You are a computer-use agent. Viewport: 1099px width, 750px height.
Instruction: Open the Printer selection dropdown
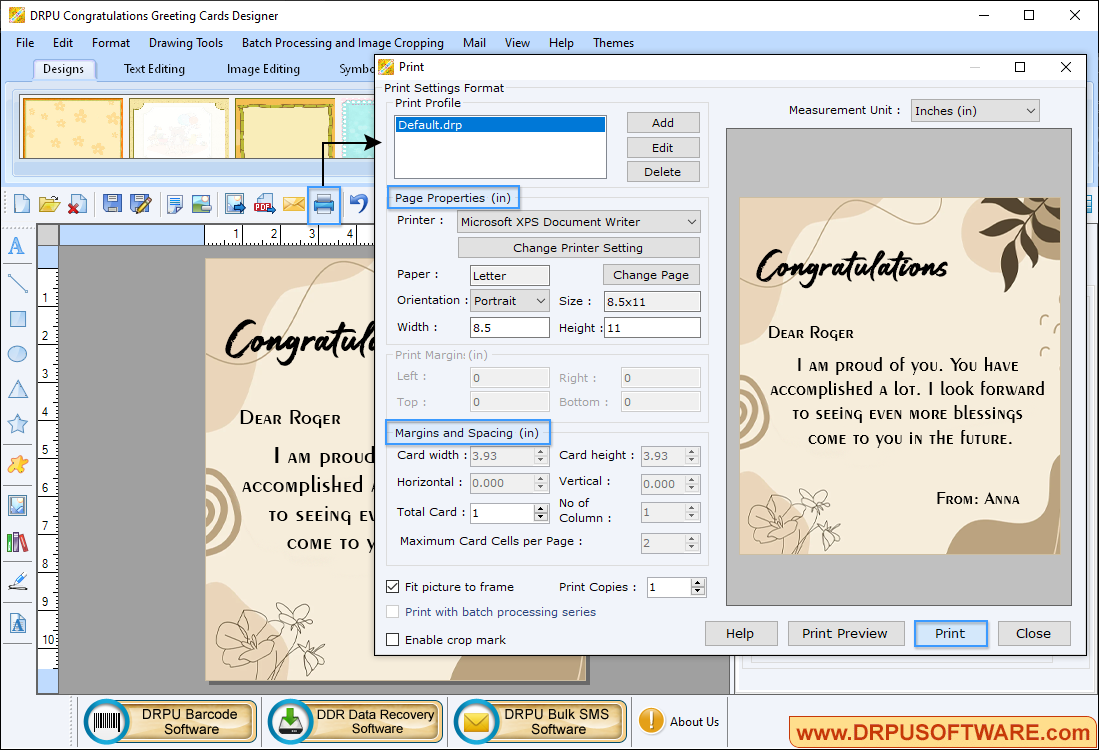click(689, 221)
